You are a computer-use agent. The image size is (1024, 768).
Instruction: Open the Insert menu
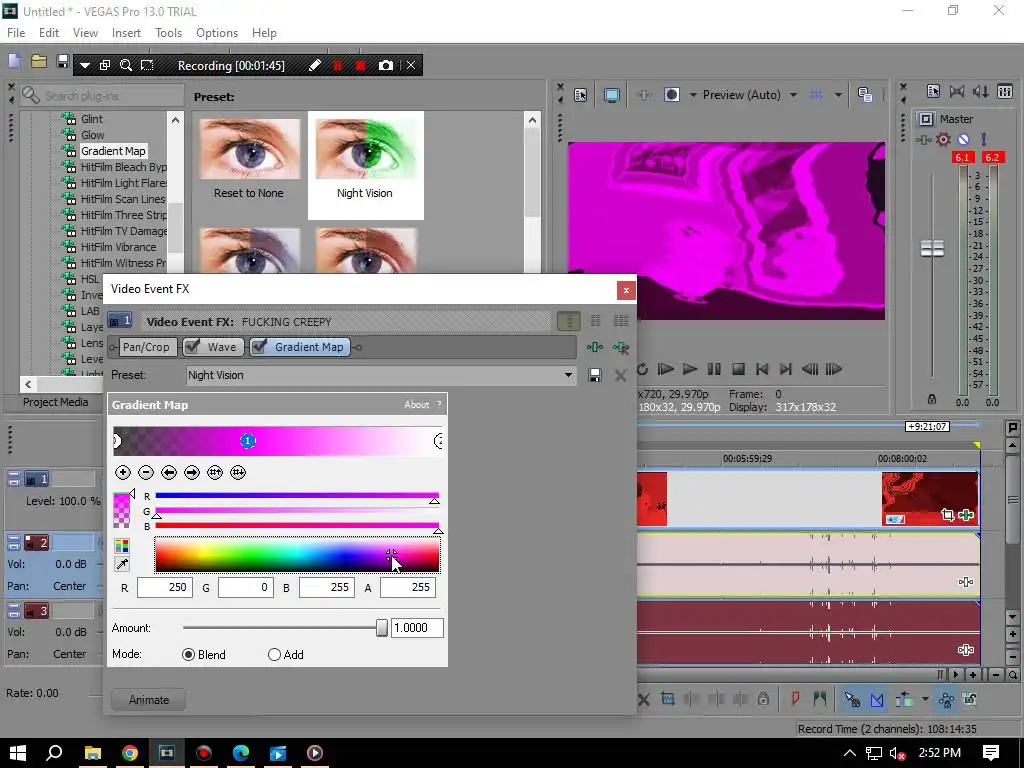coord(126,33)
